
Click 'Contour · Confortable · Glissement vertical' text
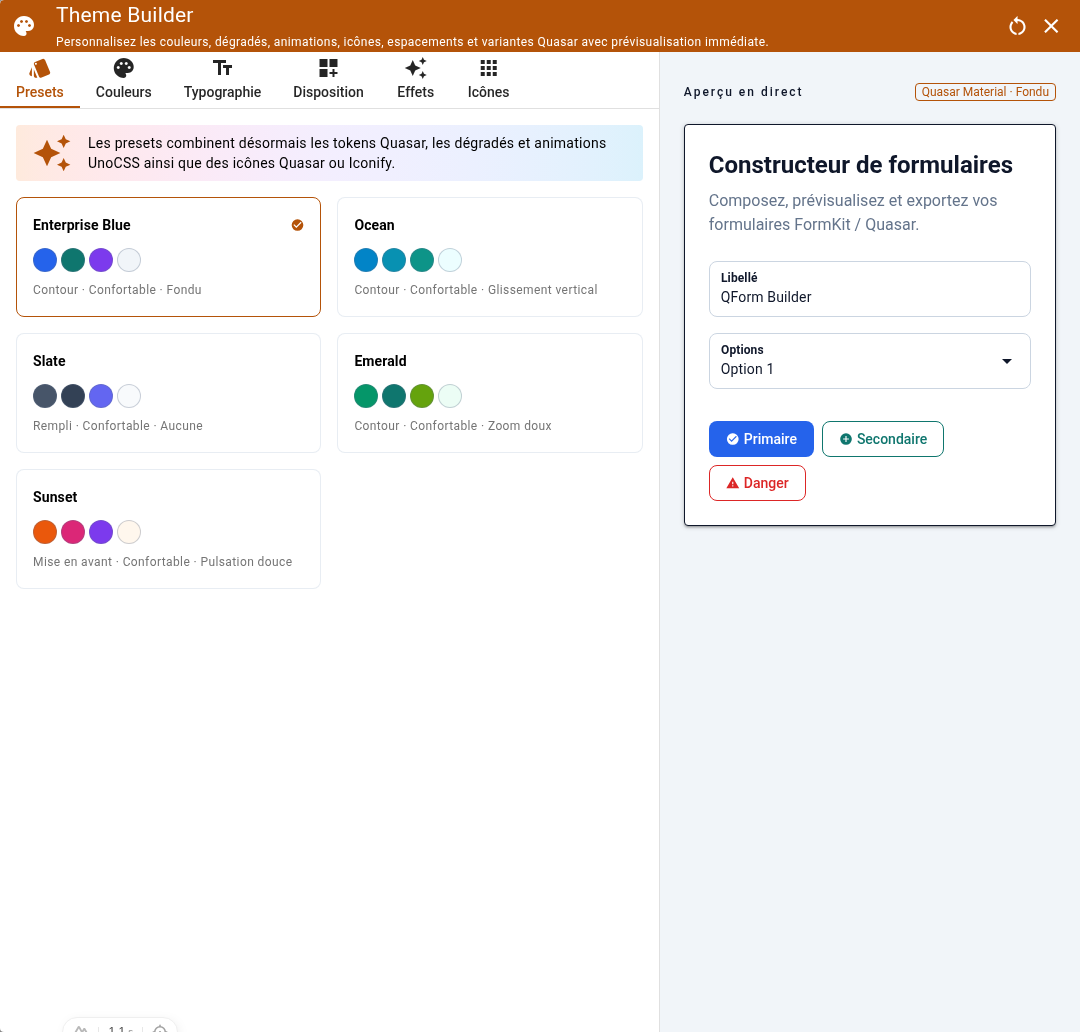476,289
